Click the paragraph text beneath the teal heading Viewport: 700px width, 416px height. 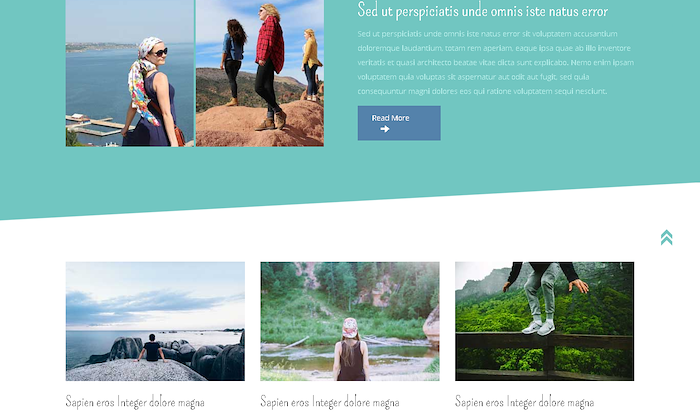(x=496, y=62)
